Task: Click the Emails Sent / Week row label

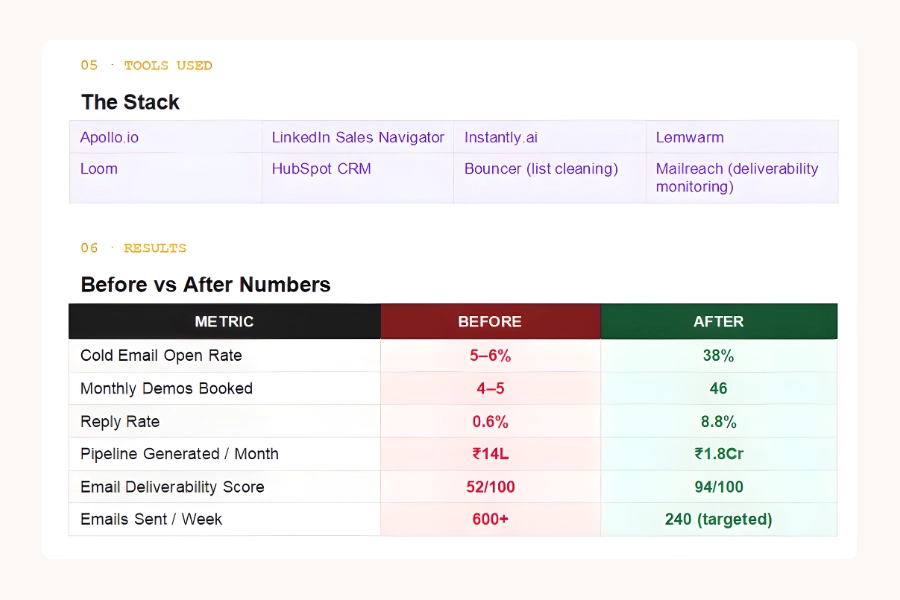Action: click(151, 519)
